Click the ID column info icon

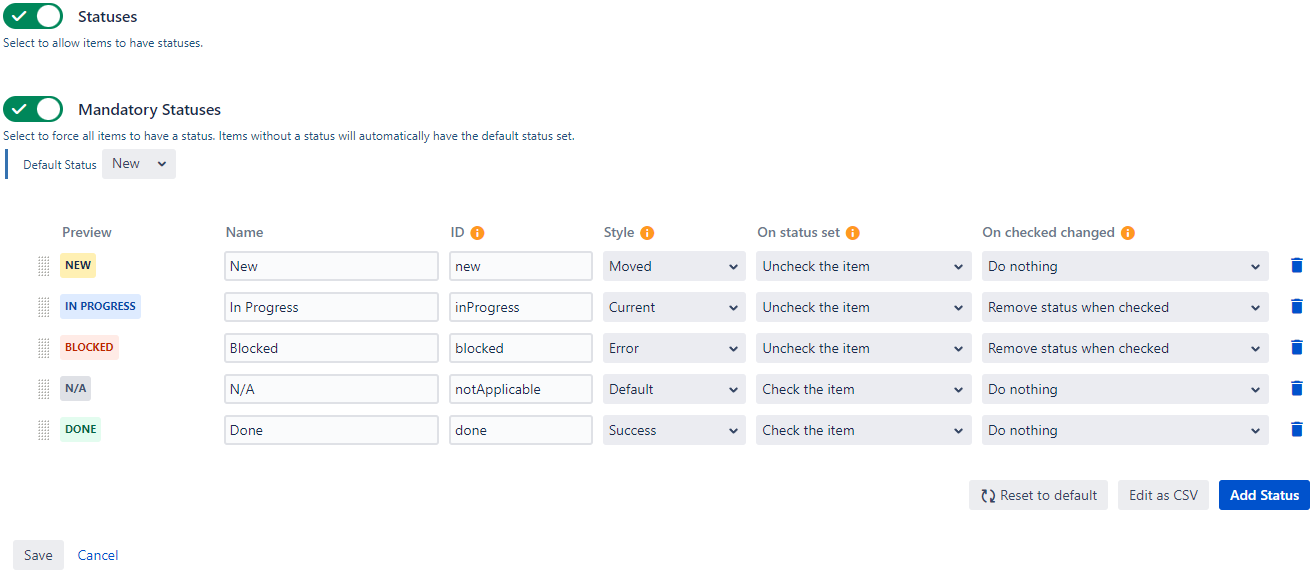click(477, 233)
